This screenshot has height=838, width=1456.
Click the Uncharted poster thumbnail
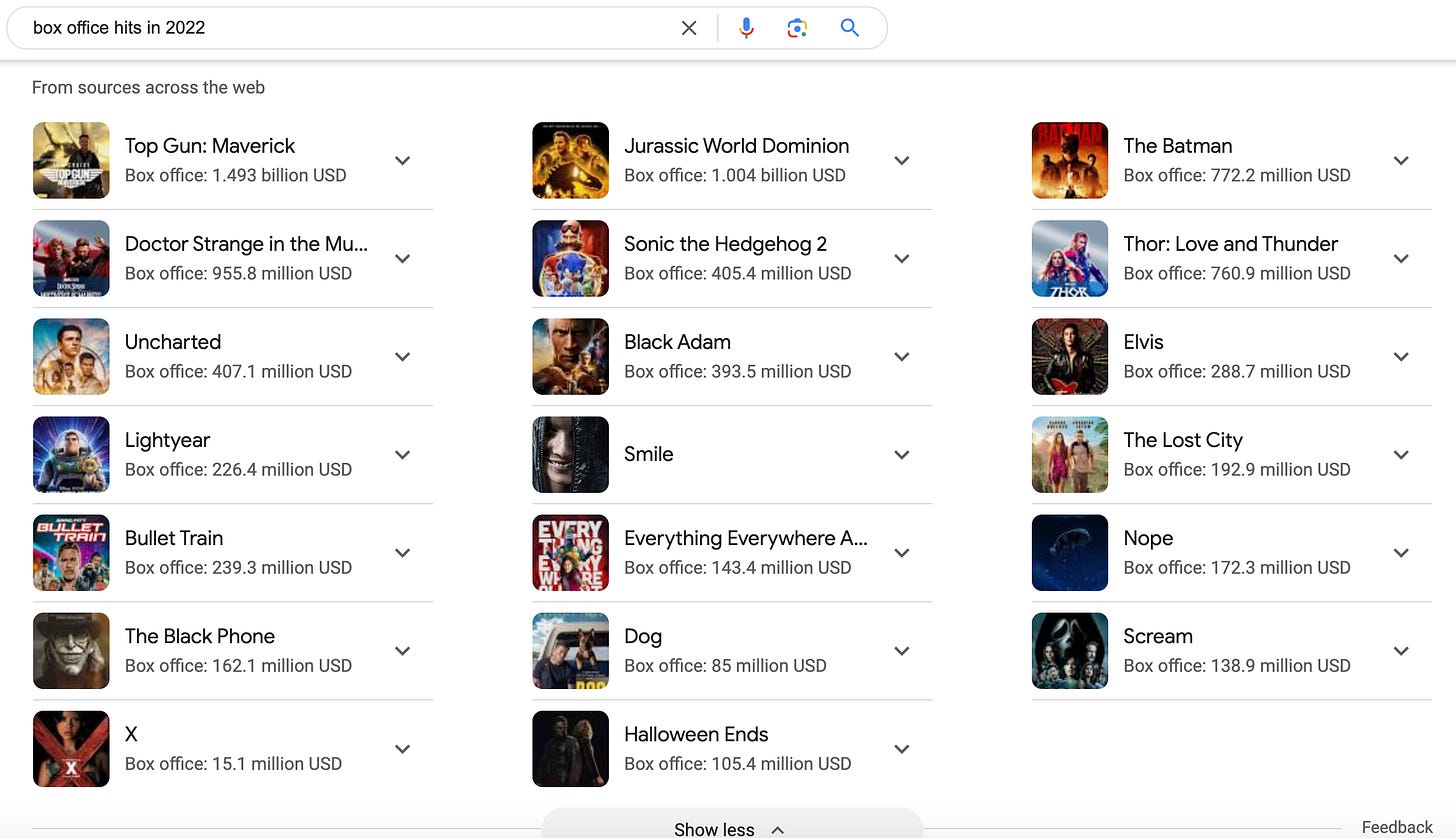tap(71, 356)
